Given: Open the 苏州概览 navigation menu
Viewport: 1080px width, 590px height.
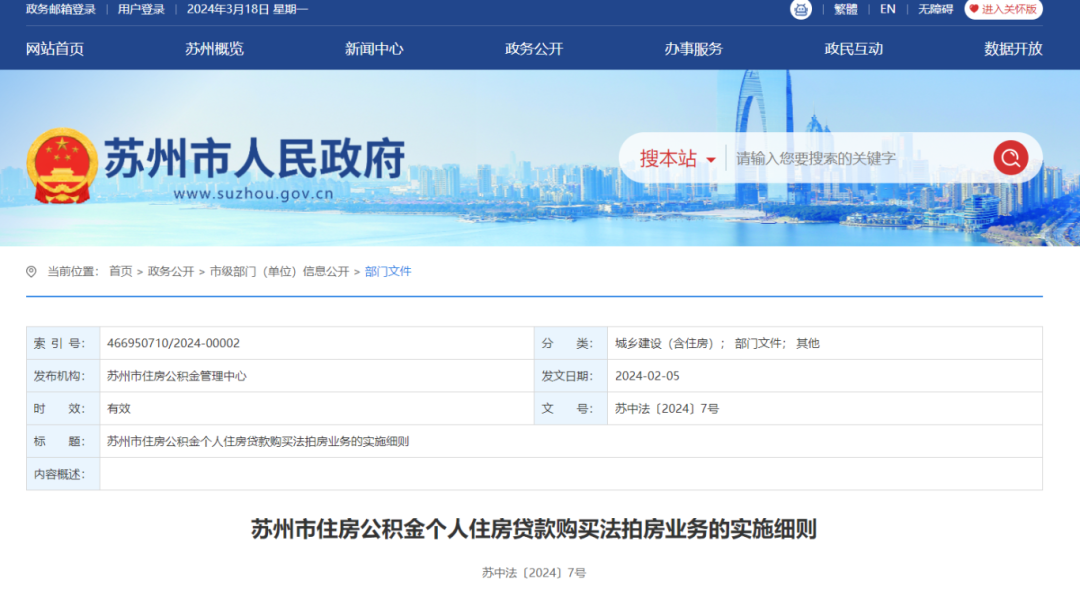Looking at the screenshot, I should point(214,49).
